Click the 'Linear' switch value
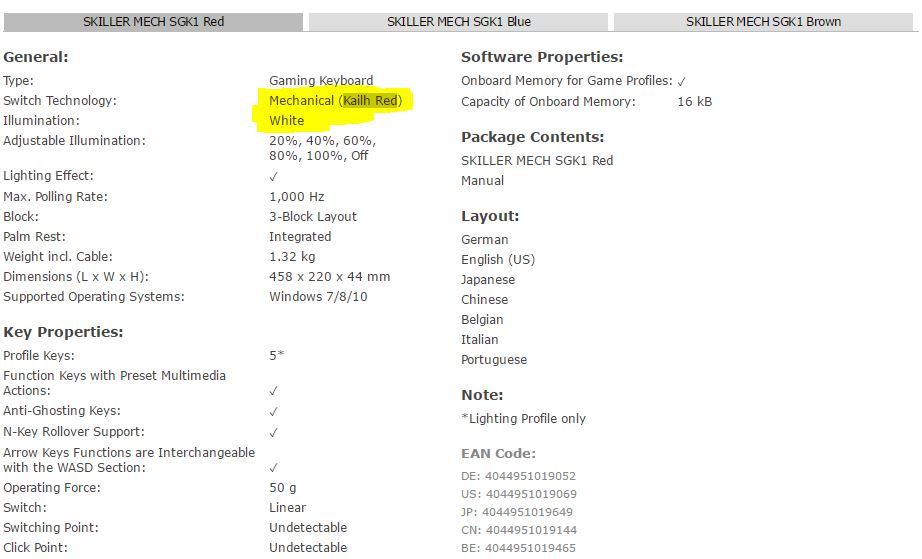922x559 pixels. click(288, 508)
